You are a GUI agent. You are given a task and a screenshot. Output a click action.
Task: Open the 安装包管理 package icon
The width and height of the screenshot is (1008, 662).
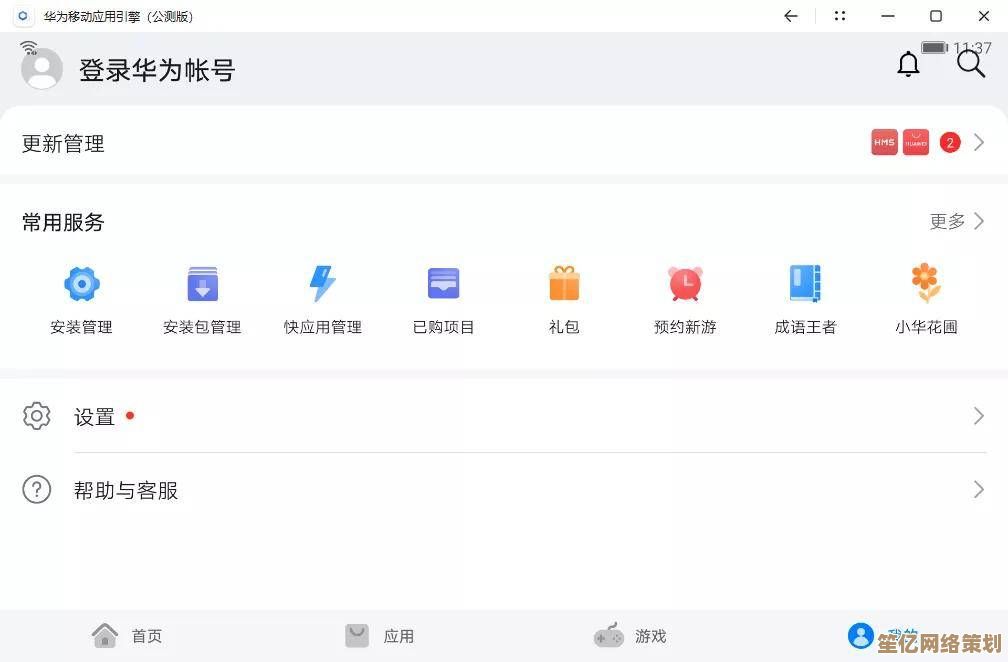(x=202, y=283)
